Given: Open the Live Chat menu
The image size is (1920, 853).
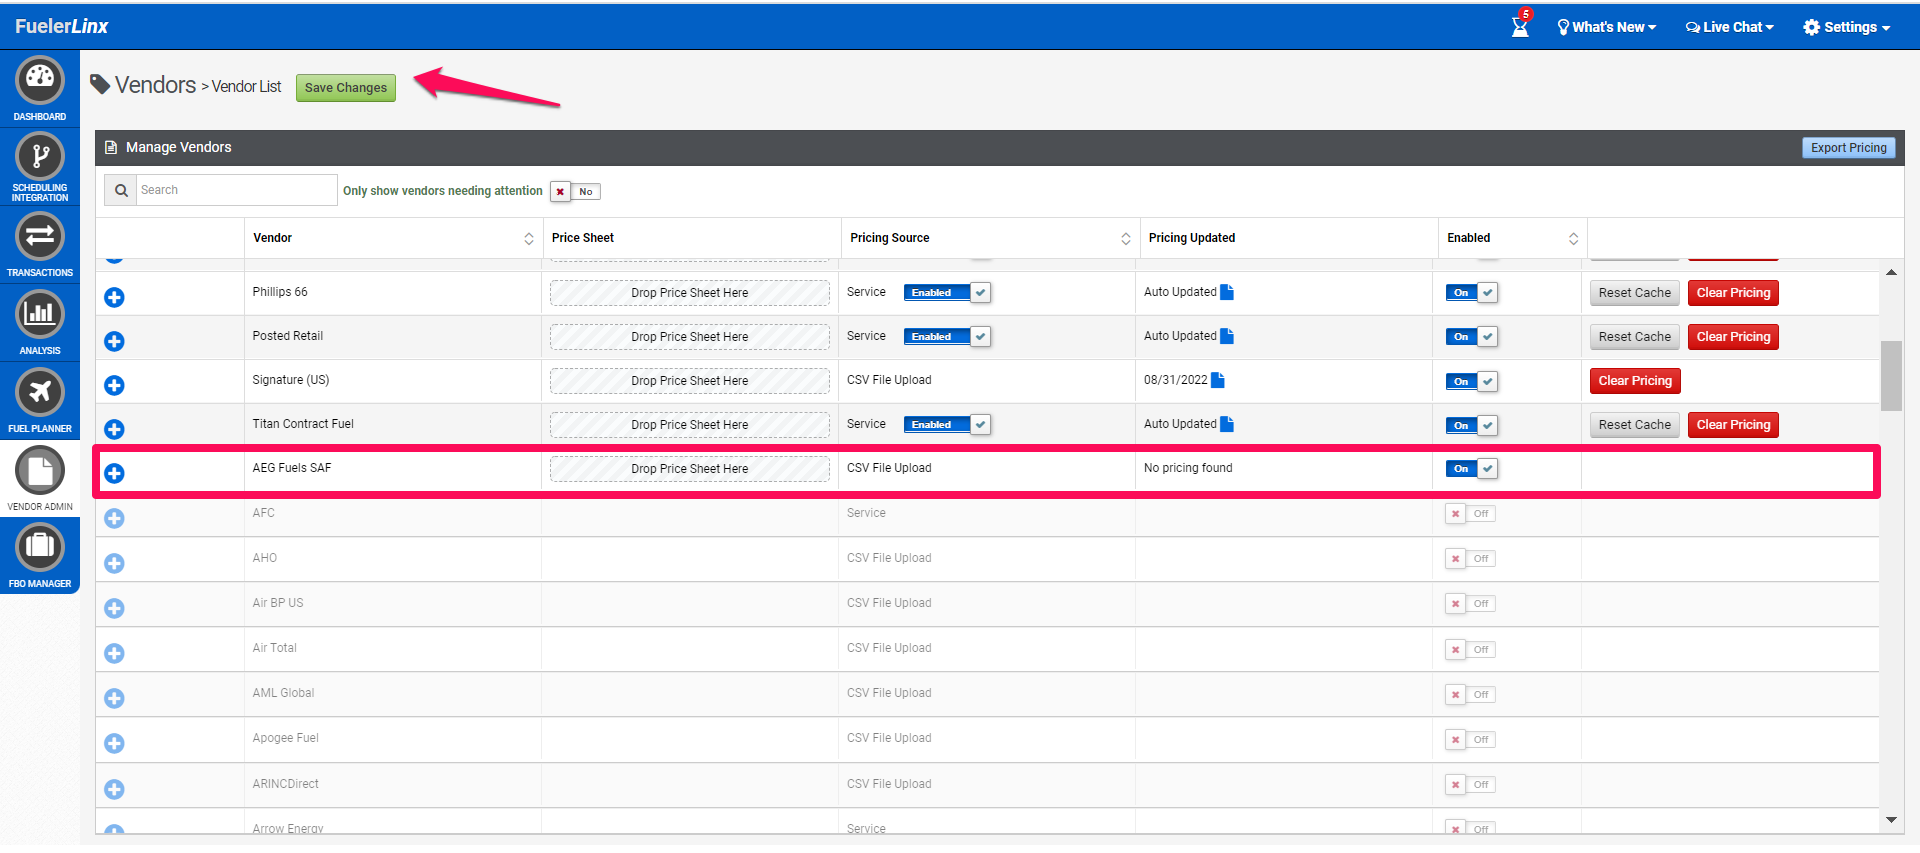Looking at the screenshot, I should (1730, 27).
